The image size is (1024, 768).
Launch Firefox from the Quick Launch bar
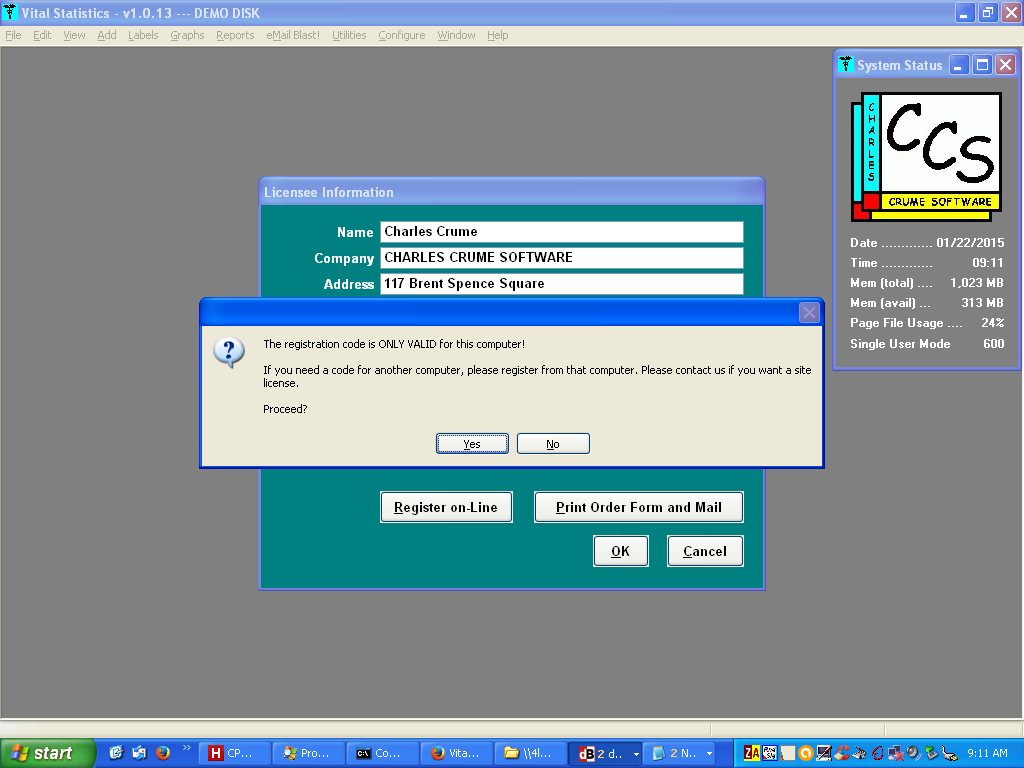(163, 753)
